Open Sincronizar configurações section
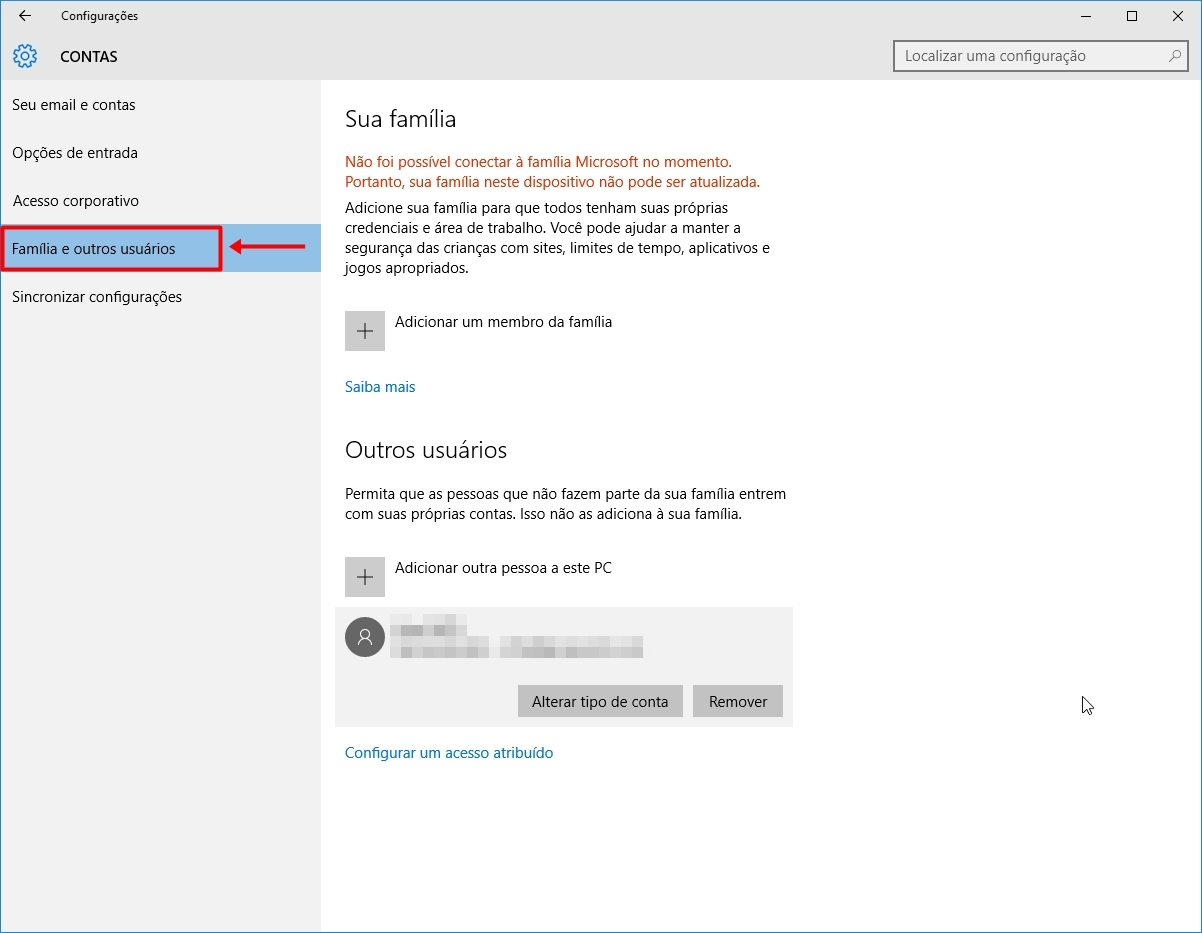The height and width of the screenshot is (933, 1202). 160,297
